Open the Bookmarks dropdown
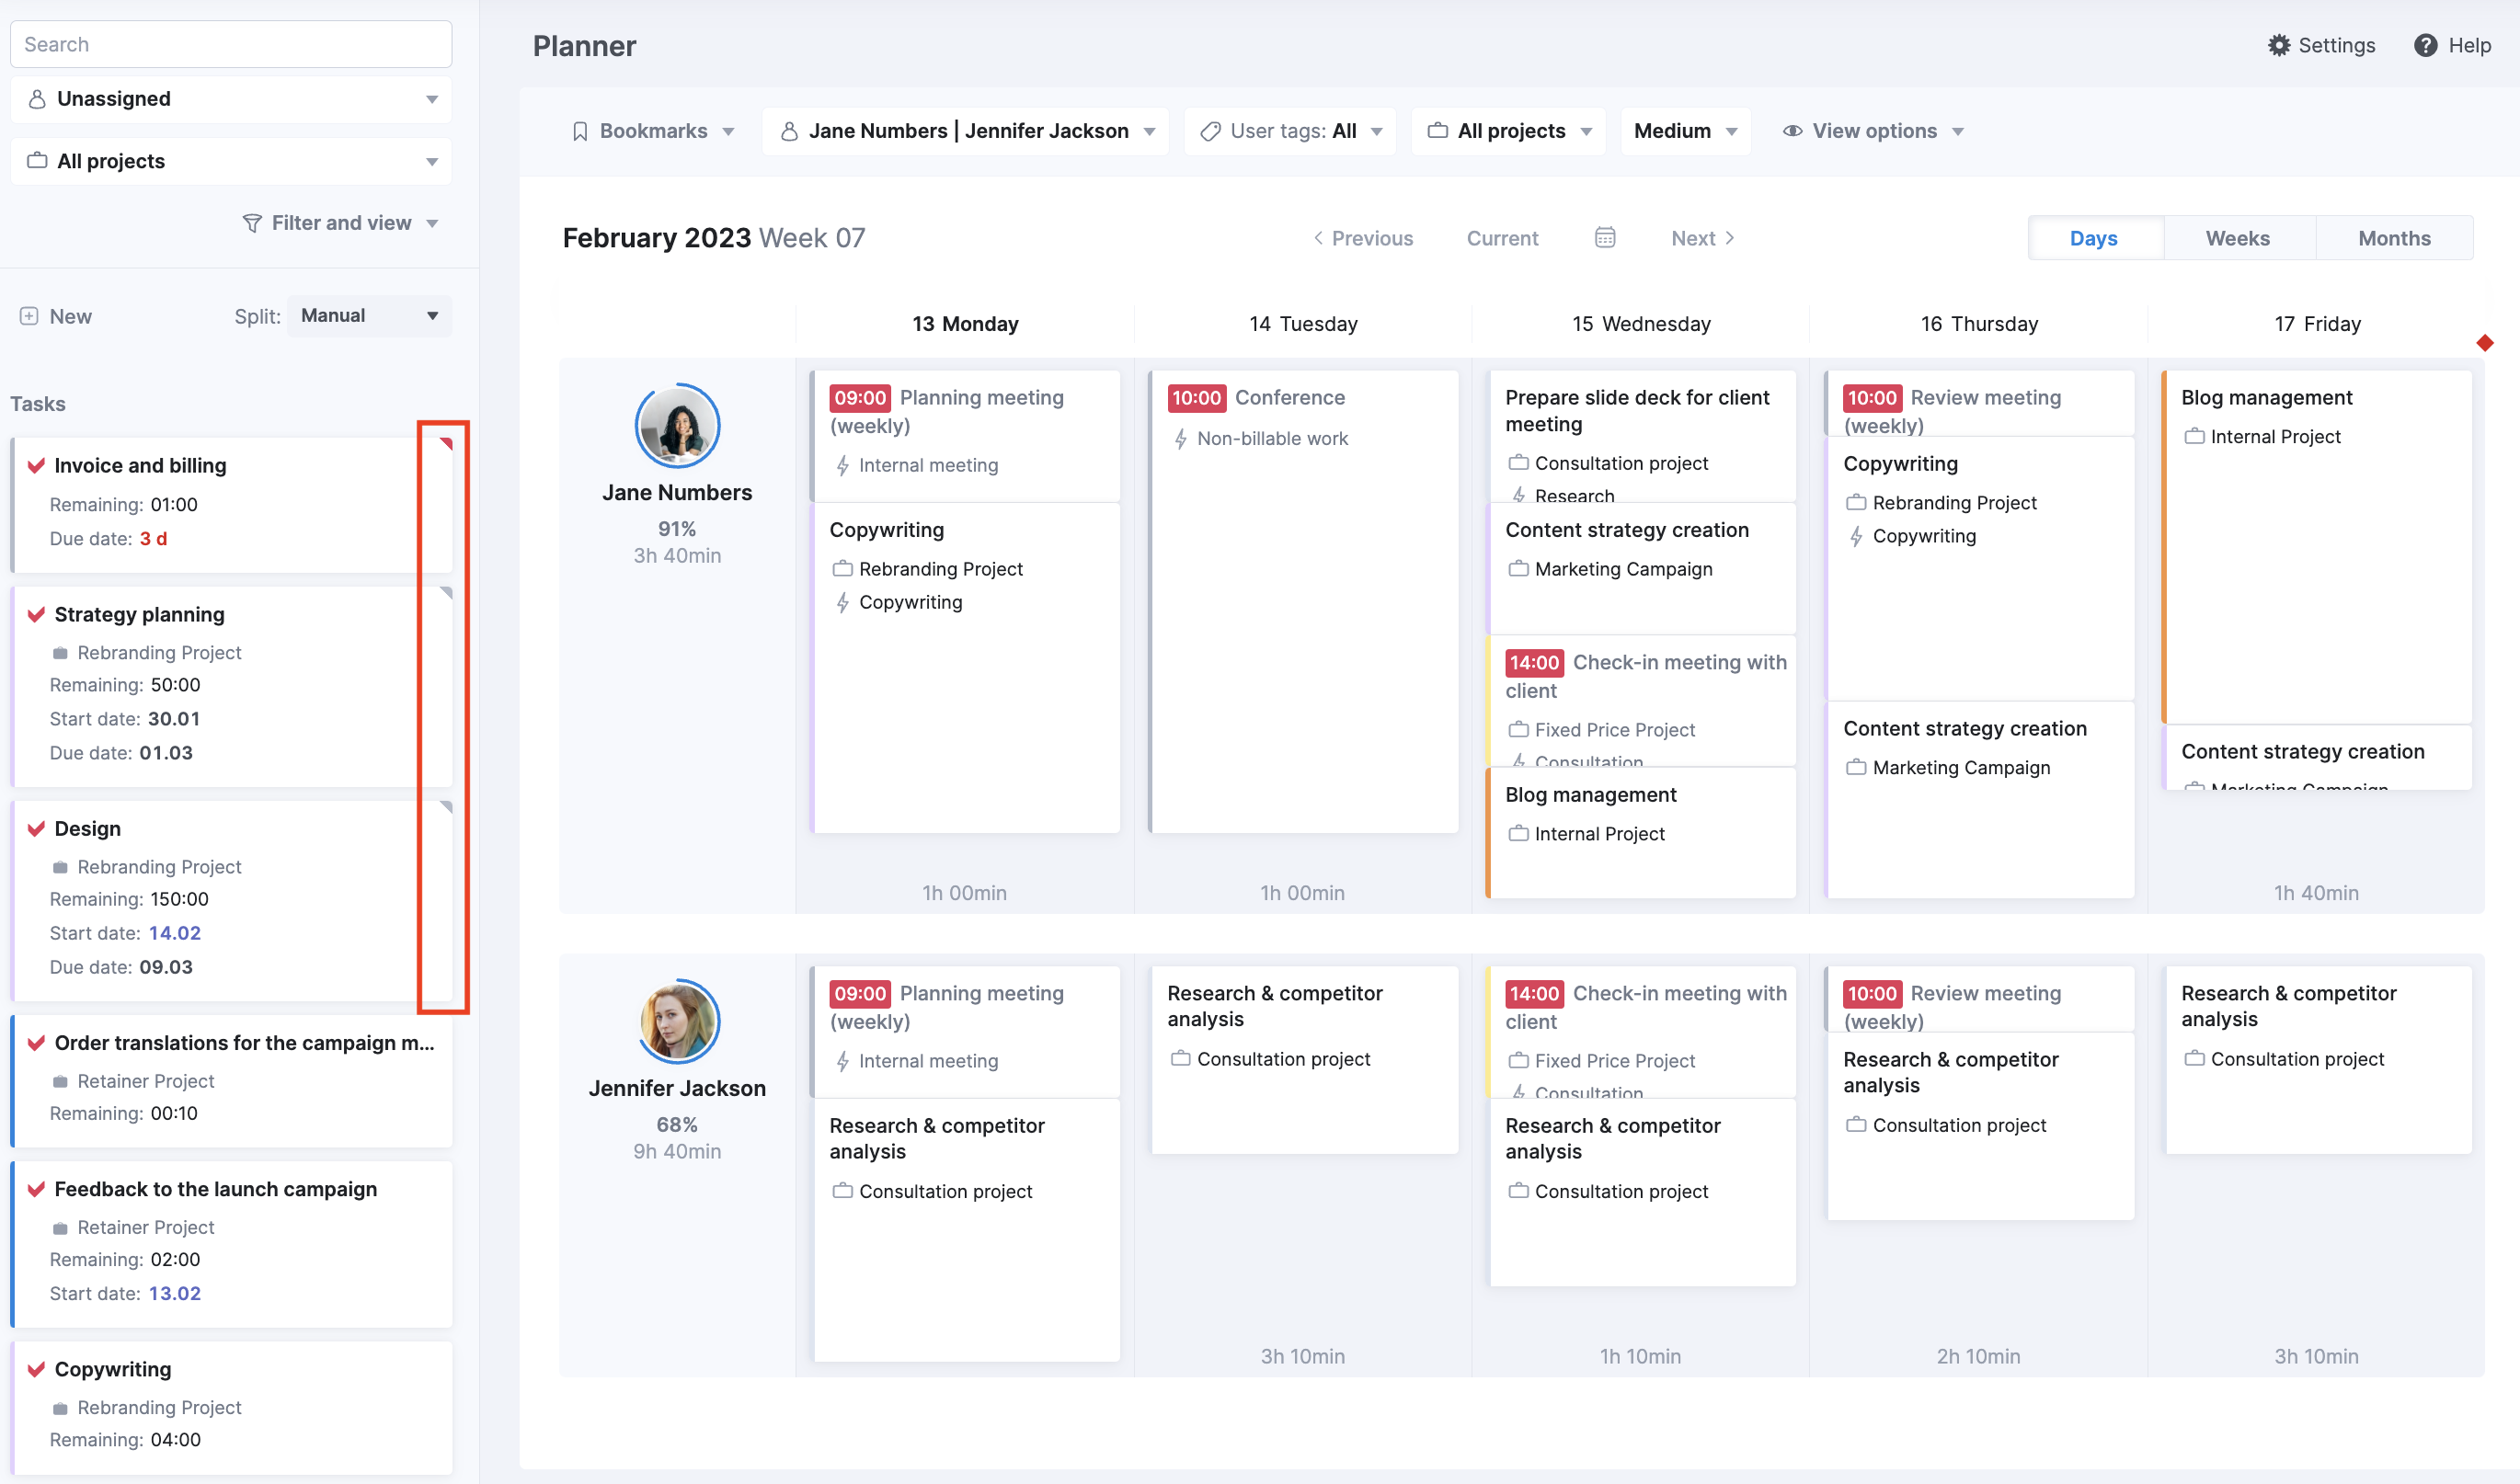The image size is (2520, 1484). point(653,131)
